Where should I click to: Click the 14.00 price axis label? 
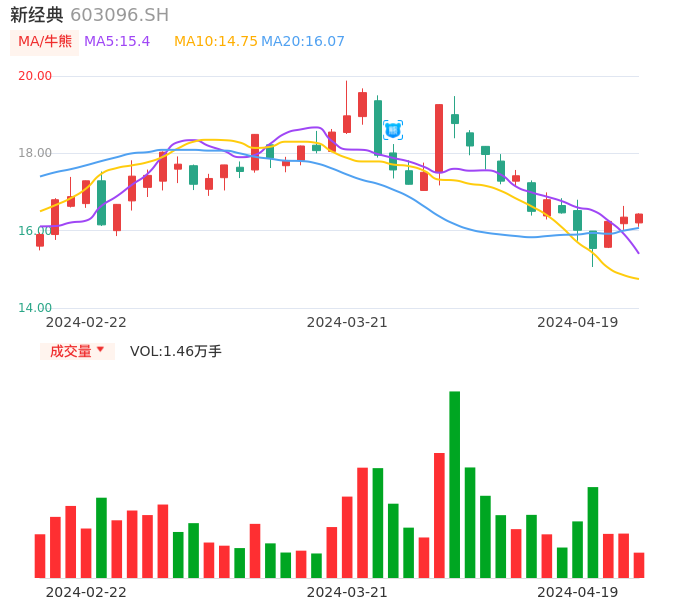(x=35, y=308)
